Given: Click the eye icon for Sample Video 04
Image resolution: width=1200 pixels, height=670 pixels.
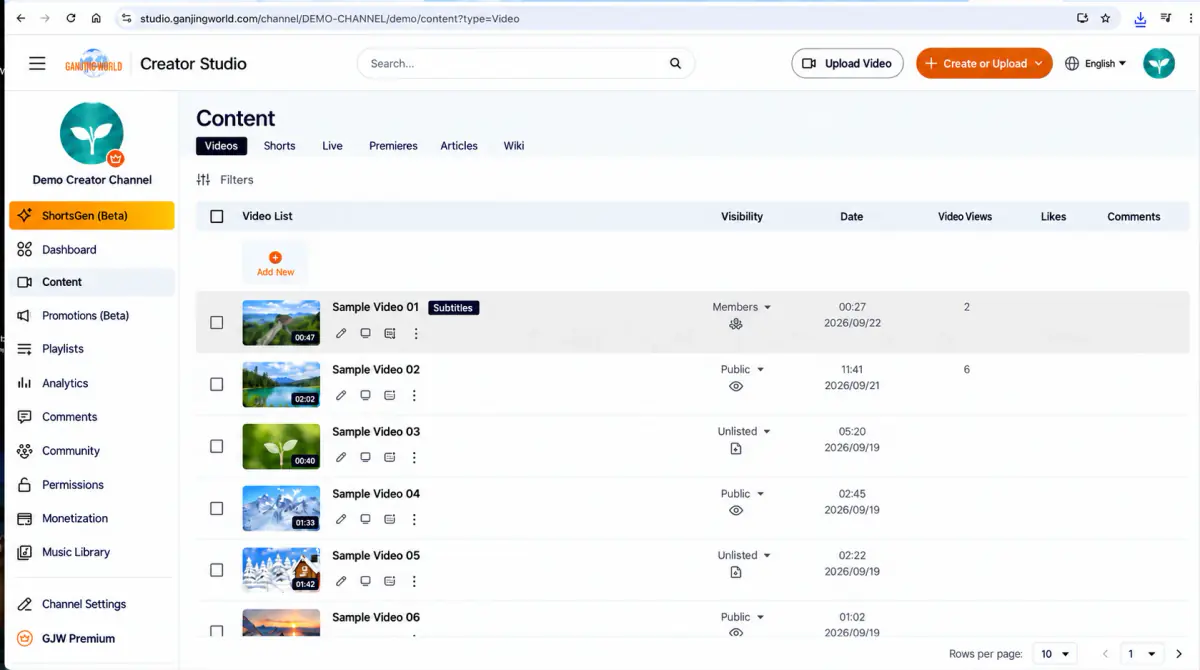Looking at the screenshot, I should [736, 510].
